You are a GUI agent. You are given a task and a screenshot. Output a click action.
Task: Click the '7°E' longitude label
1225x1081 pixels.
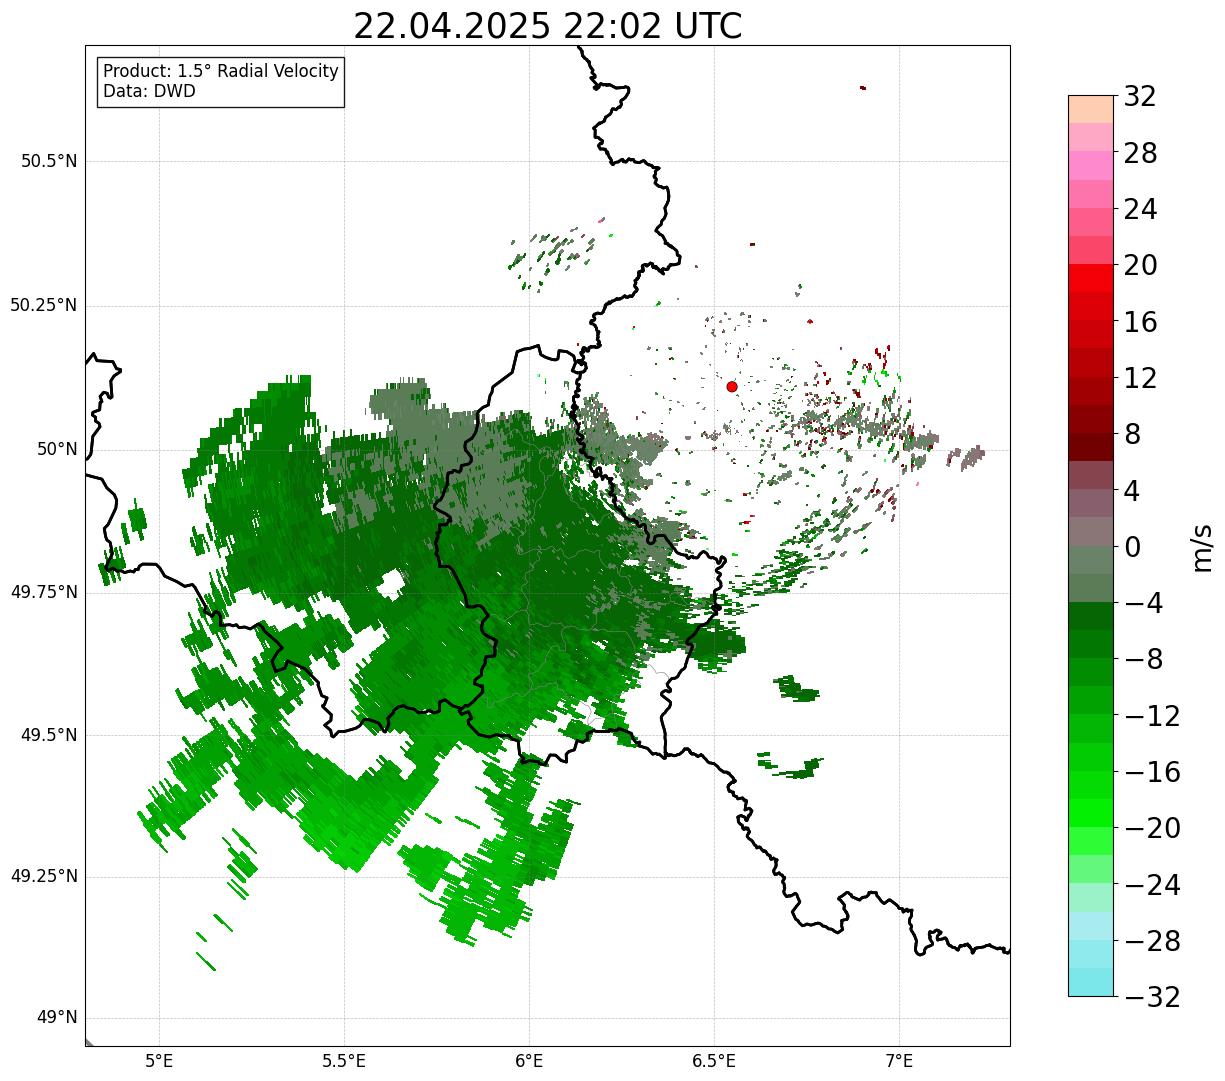[899, 1060]
